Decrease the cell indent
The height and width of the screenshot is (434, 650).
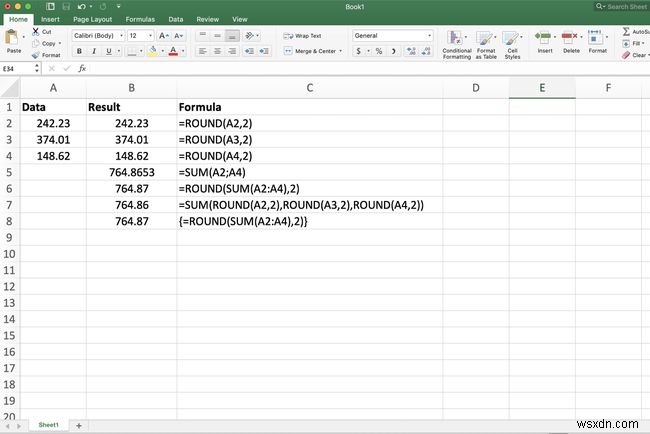[249, 51]
